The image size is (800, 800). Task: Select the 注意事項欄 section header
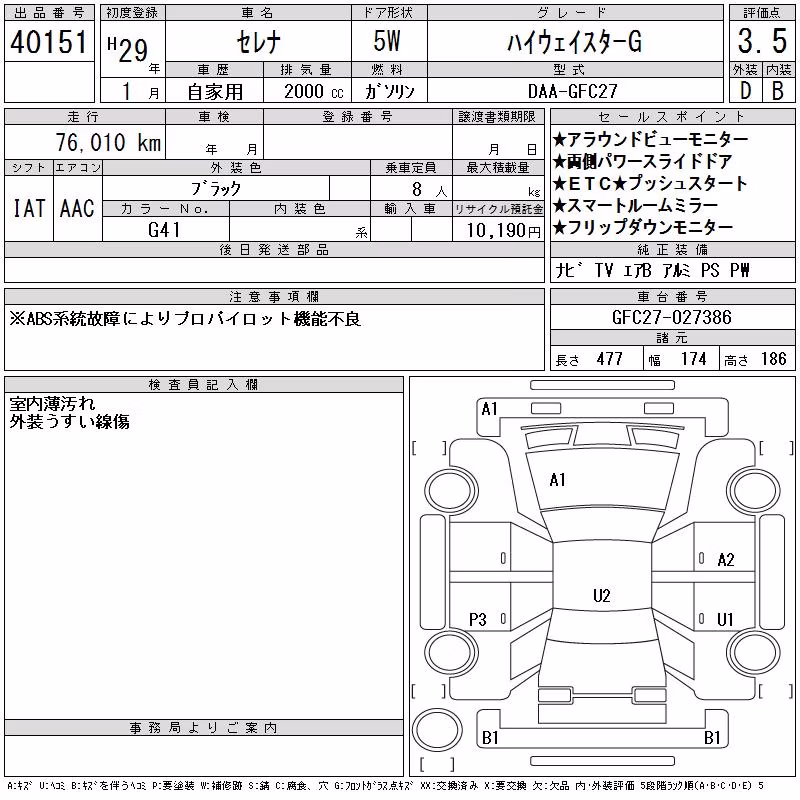[x=274, y=297]
